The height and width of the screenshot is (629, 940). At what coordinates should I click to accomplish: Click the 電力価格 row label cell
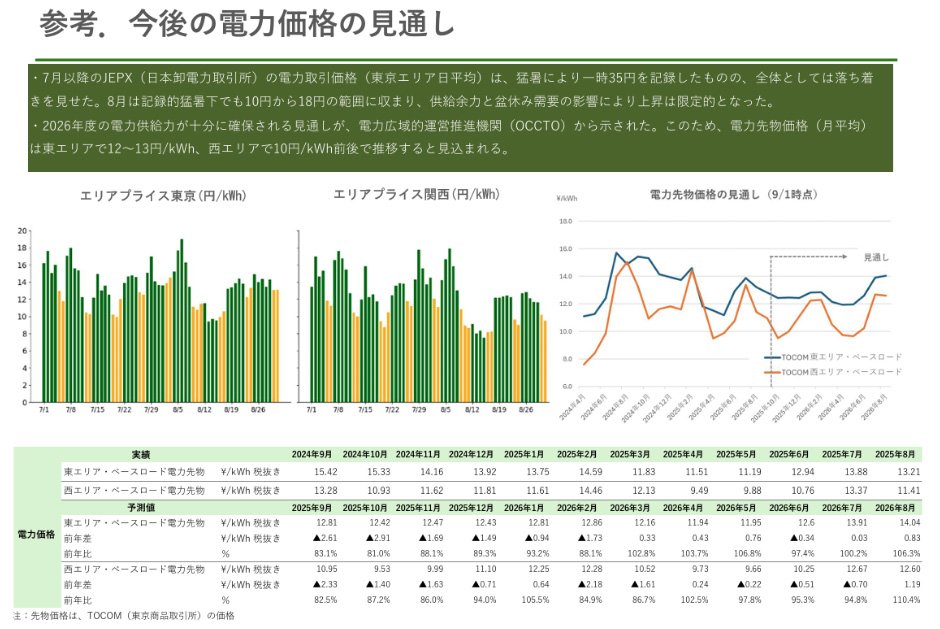(36, 534)
